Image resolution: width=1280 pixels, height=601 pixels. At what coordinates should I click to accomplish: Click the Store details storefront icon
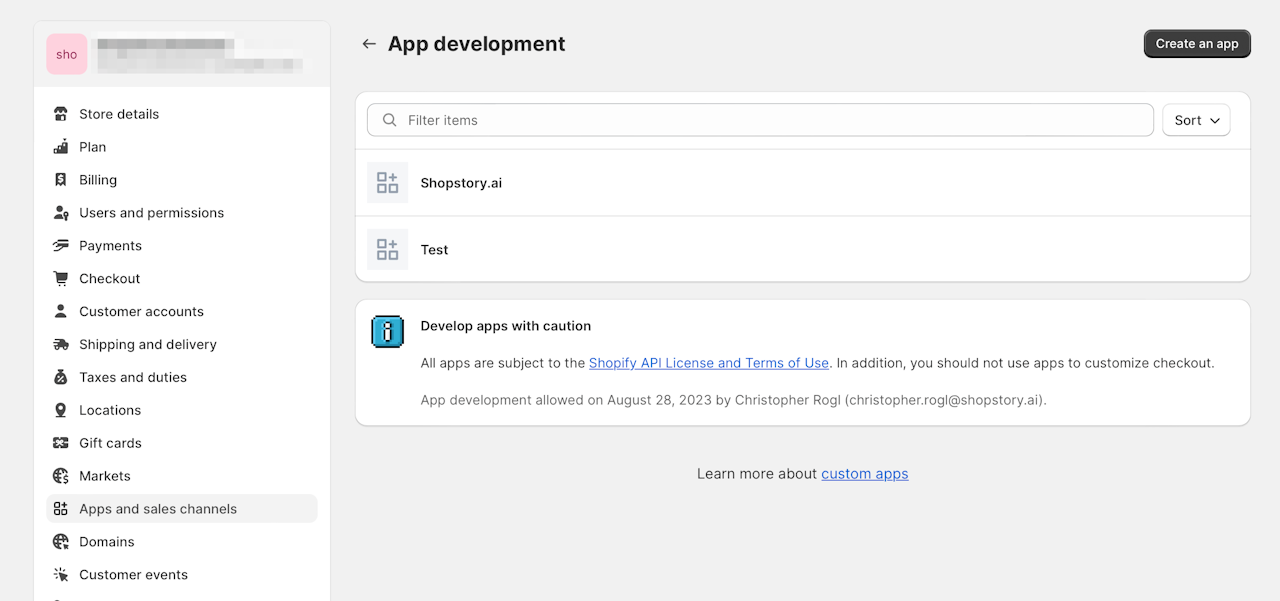coord(61,114)
